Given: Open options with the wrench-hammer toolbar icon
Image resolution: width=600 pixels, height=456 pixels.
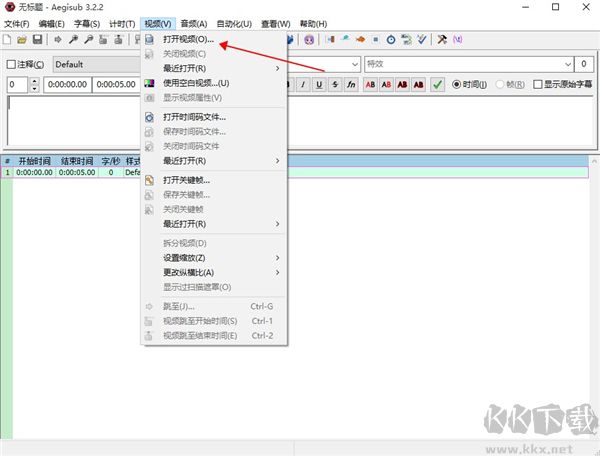Looking at the screenshot, I should point(441,40).
